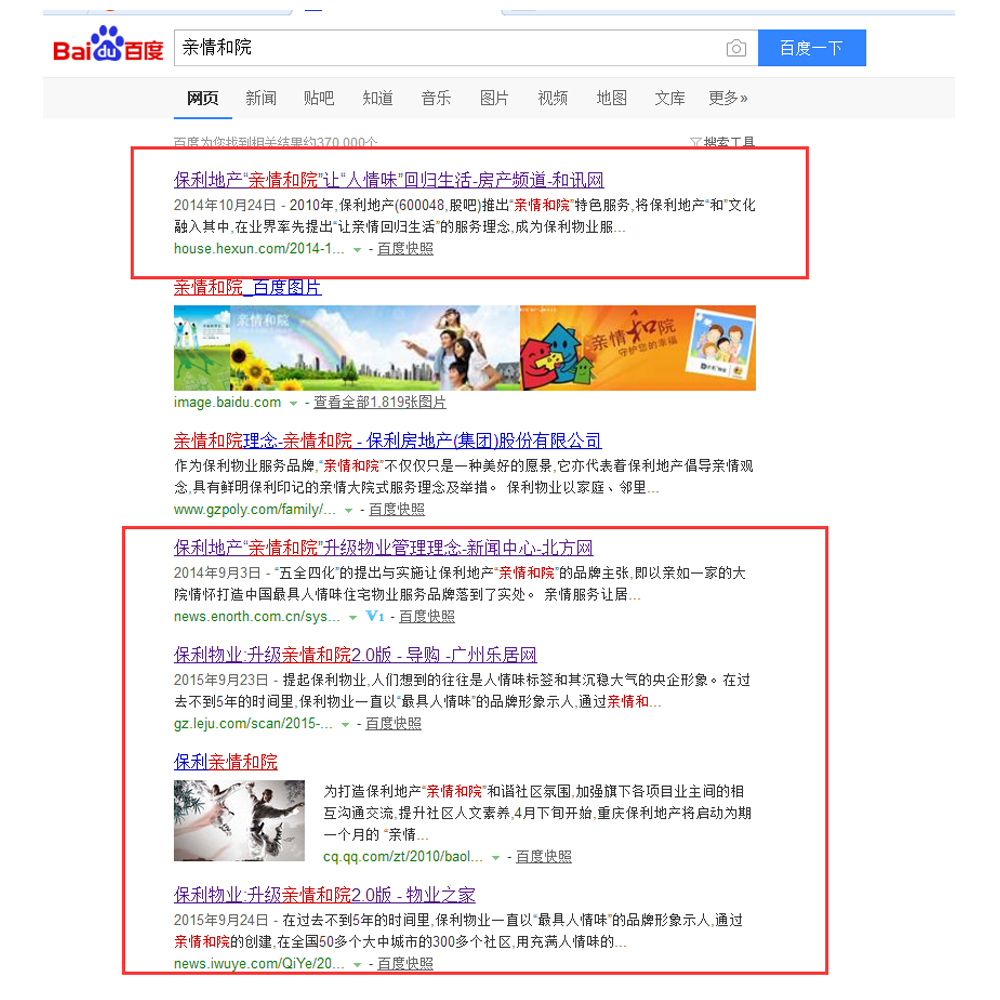Open the 视频 tab
This screenshot has height=1000, width=1000.
coord(553,98)
